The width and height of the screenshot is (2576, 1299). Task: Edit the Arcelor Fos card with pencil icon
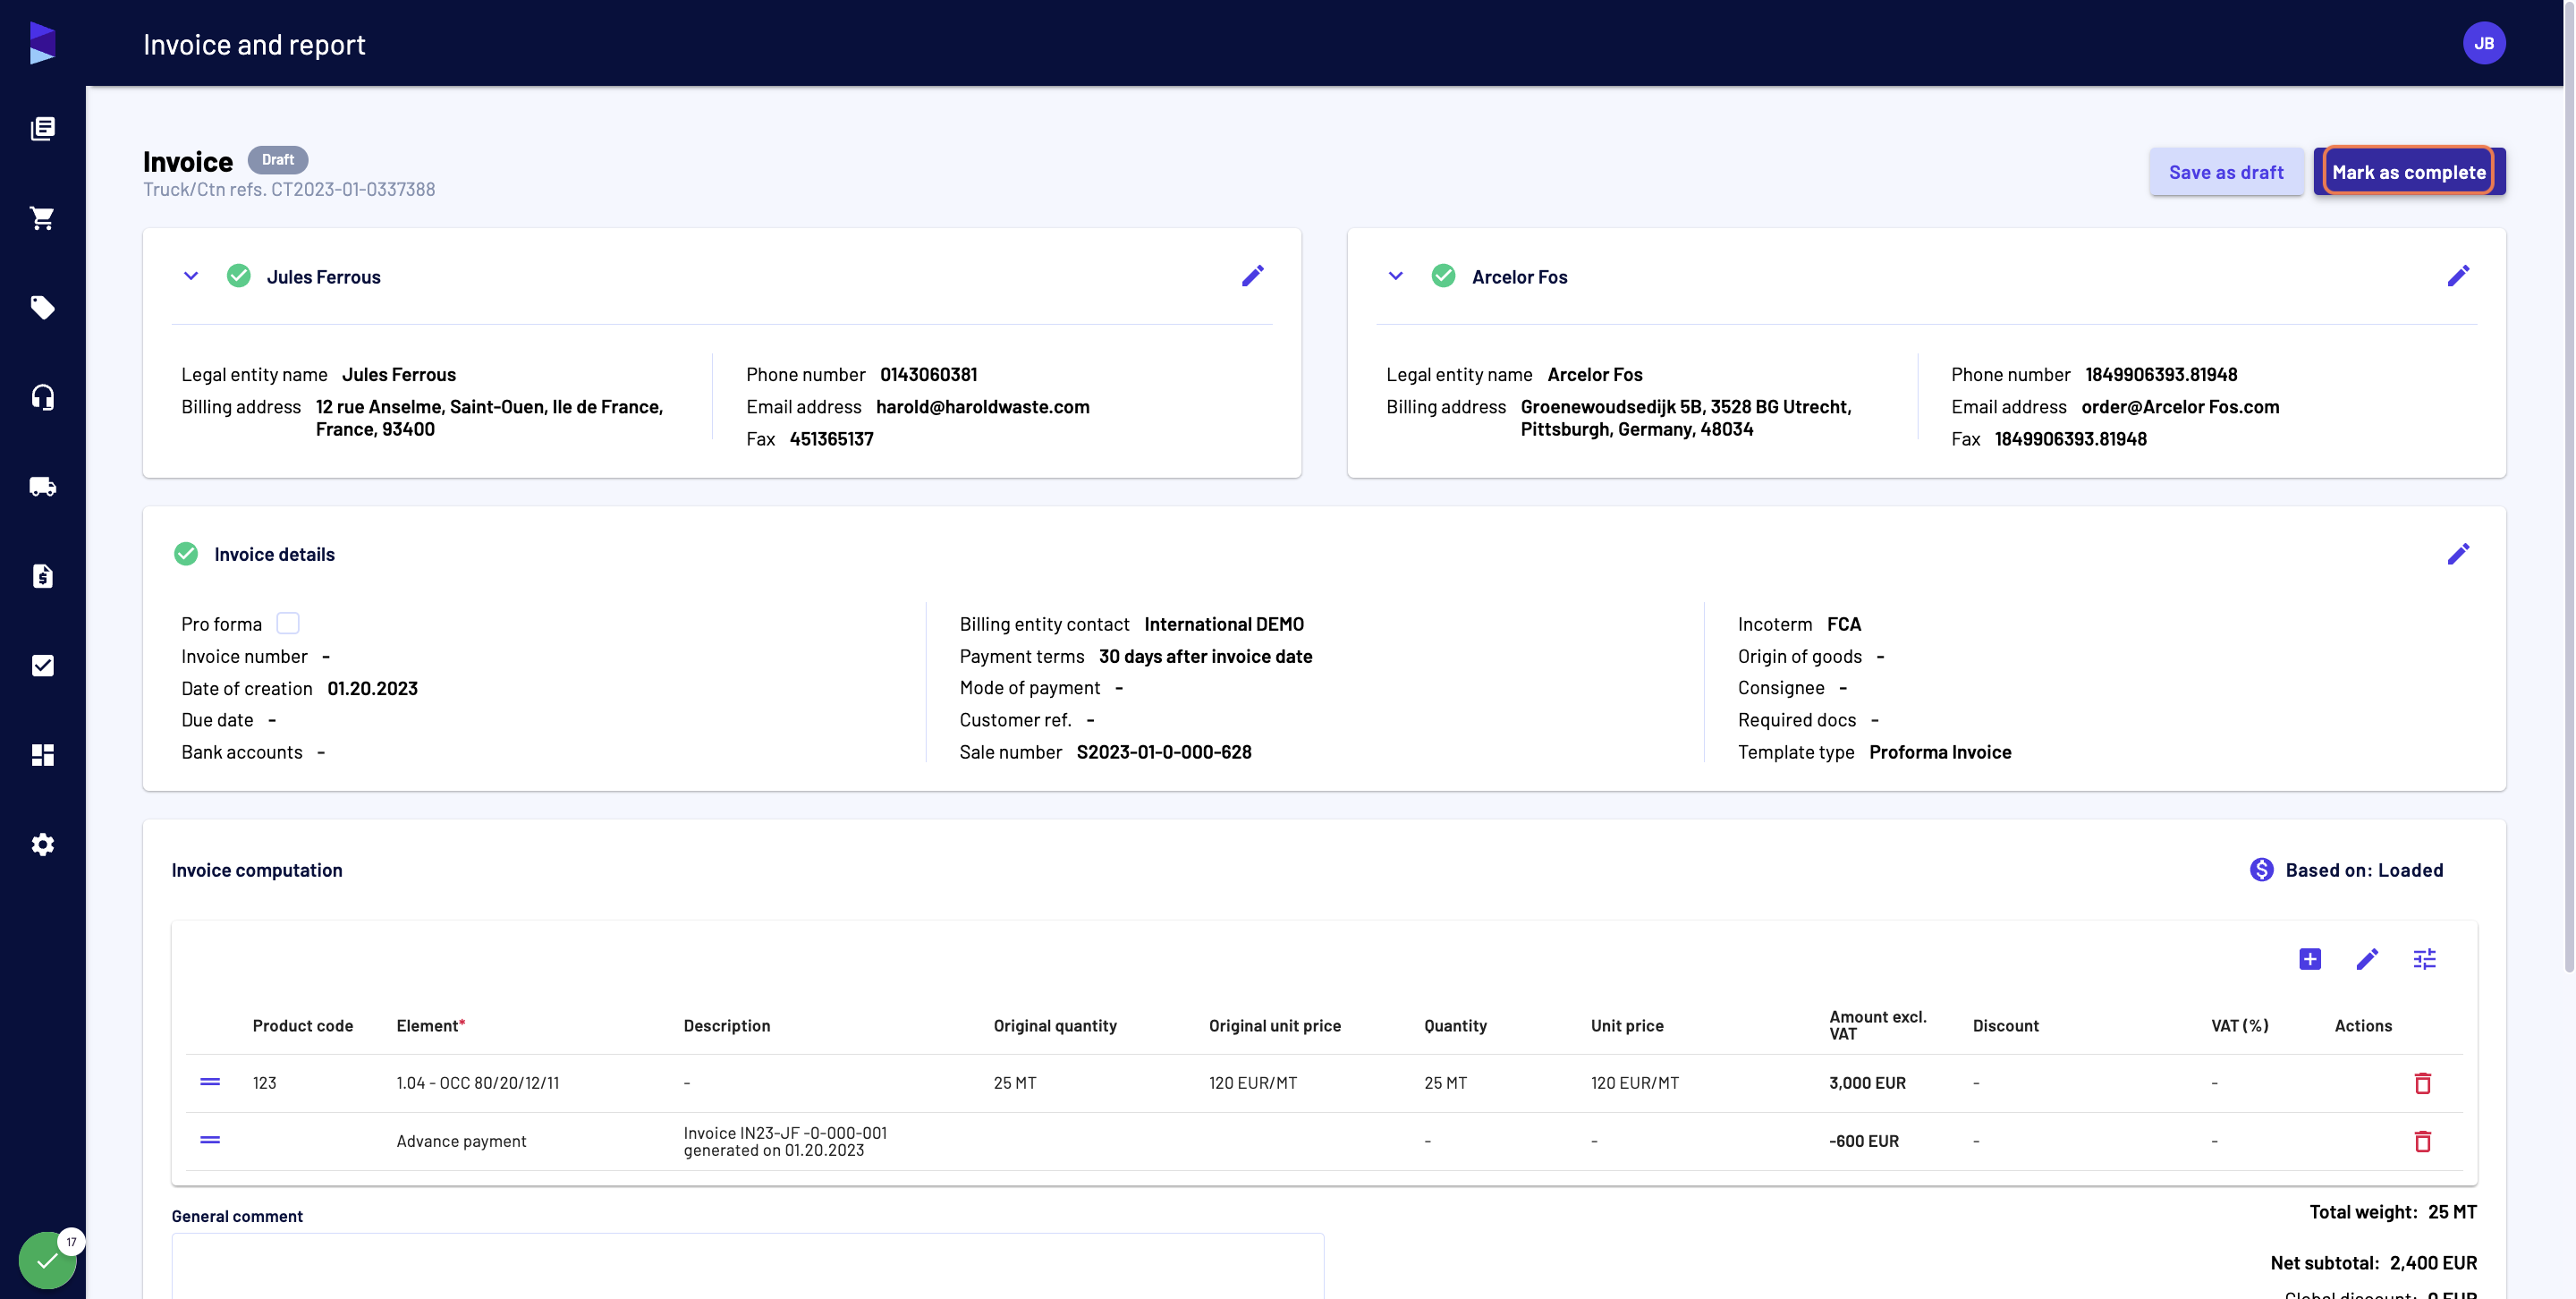click(x=2458, y=276)
